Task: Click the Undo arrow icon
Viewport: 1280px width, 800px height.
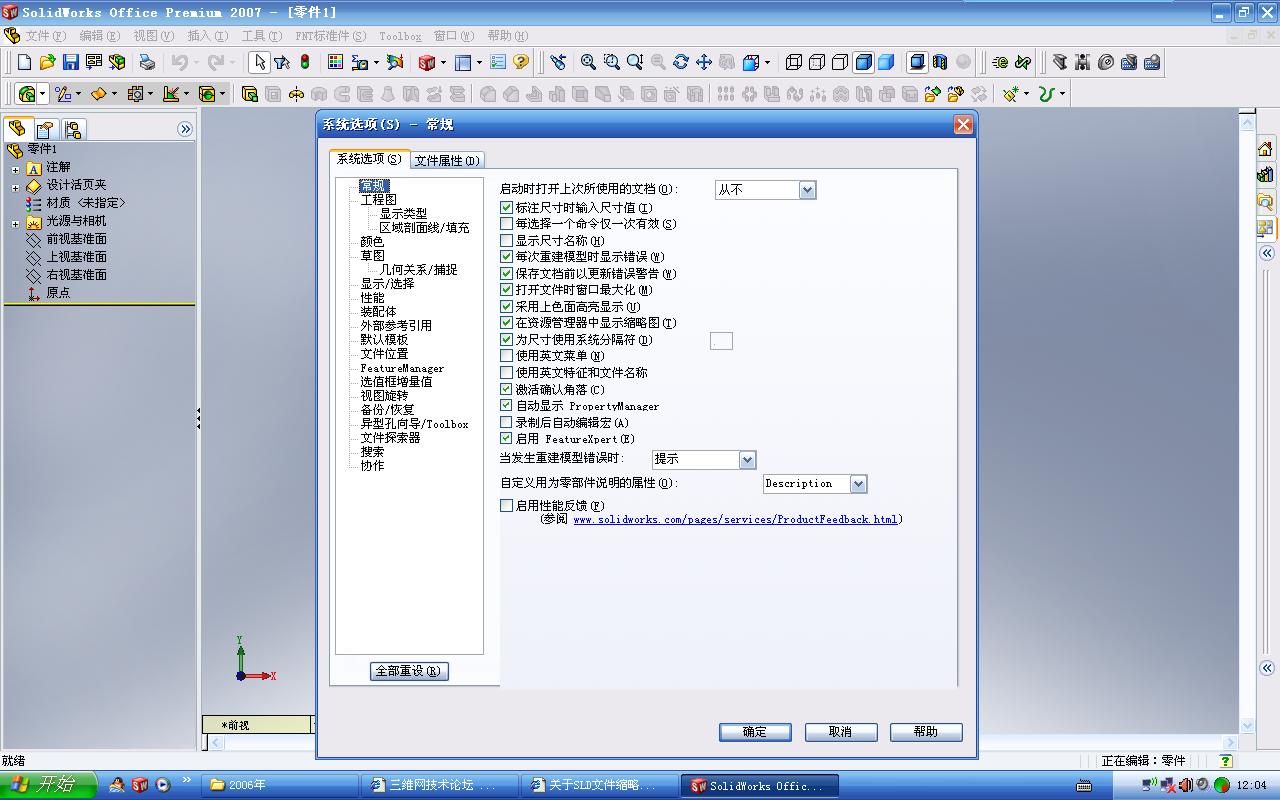Action: coord(179,62)
